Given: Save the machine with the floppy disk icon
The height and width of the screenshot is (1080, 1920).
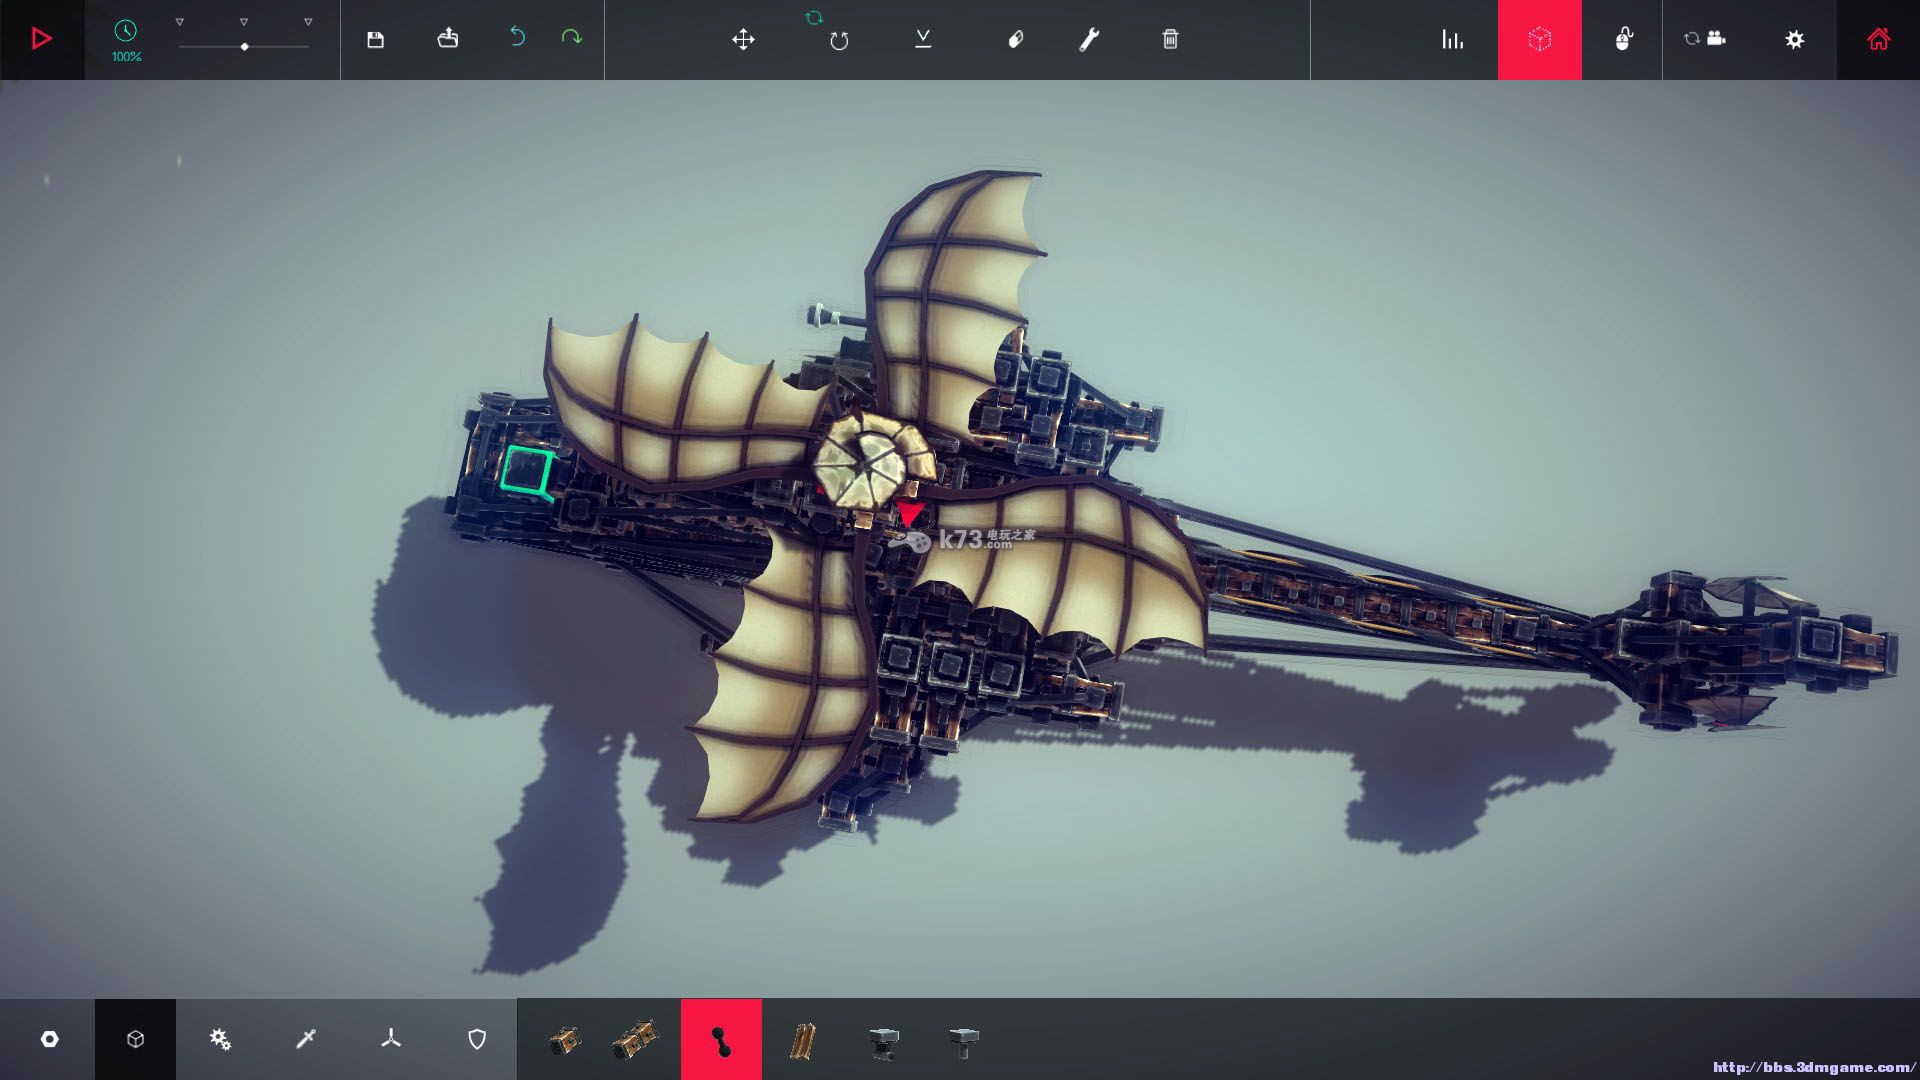Looking at the screenshot, I should tap(375, 39).
